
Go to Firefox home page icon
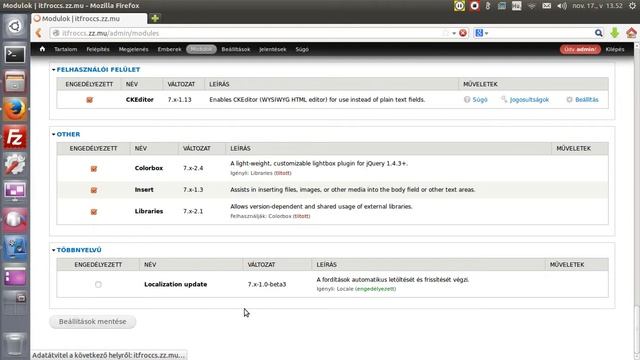coord(631,33)
